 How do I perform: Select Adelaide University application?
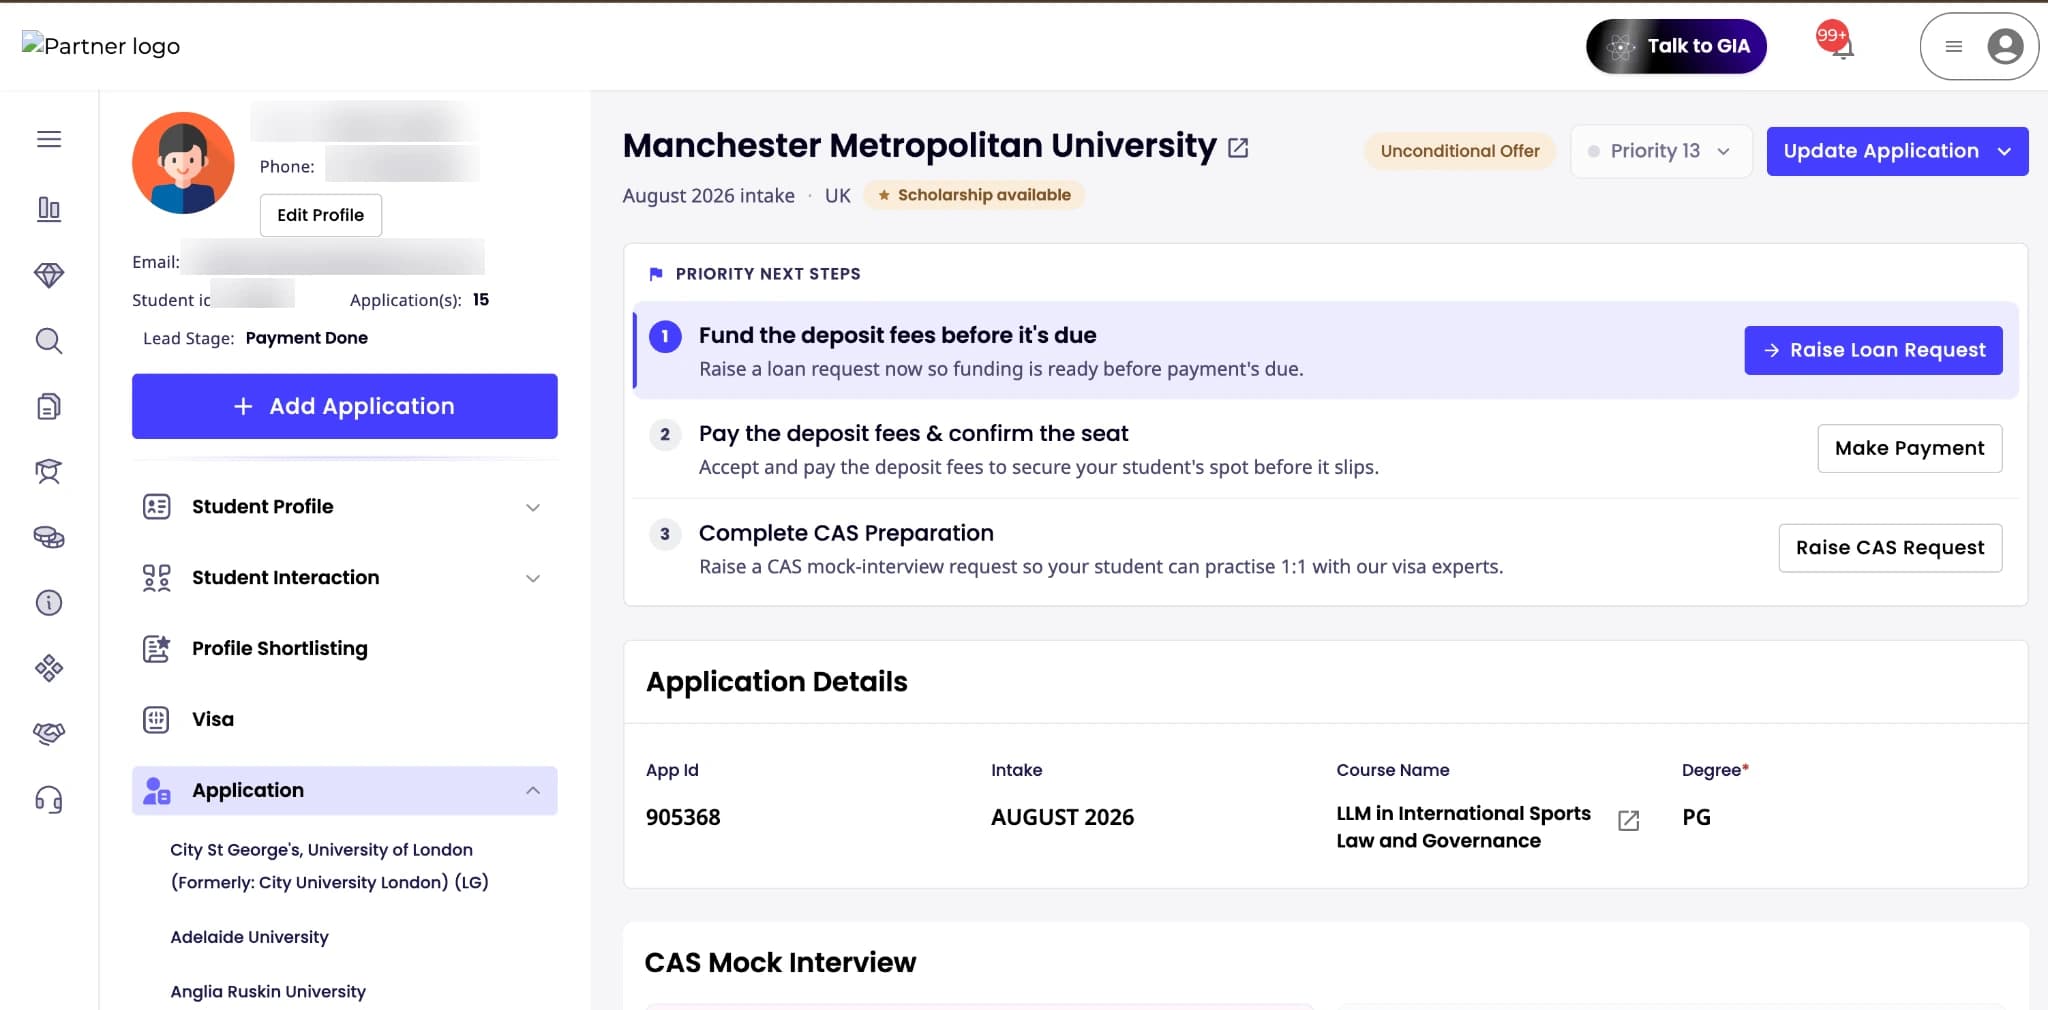[249, 937]
